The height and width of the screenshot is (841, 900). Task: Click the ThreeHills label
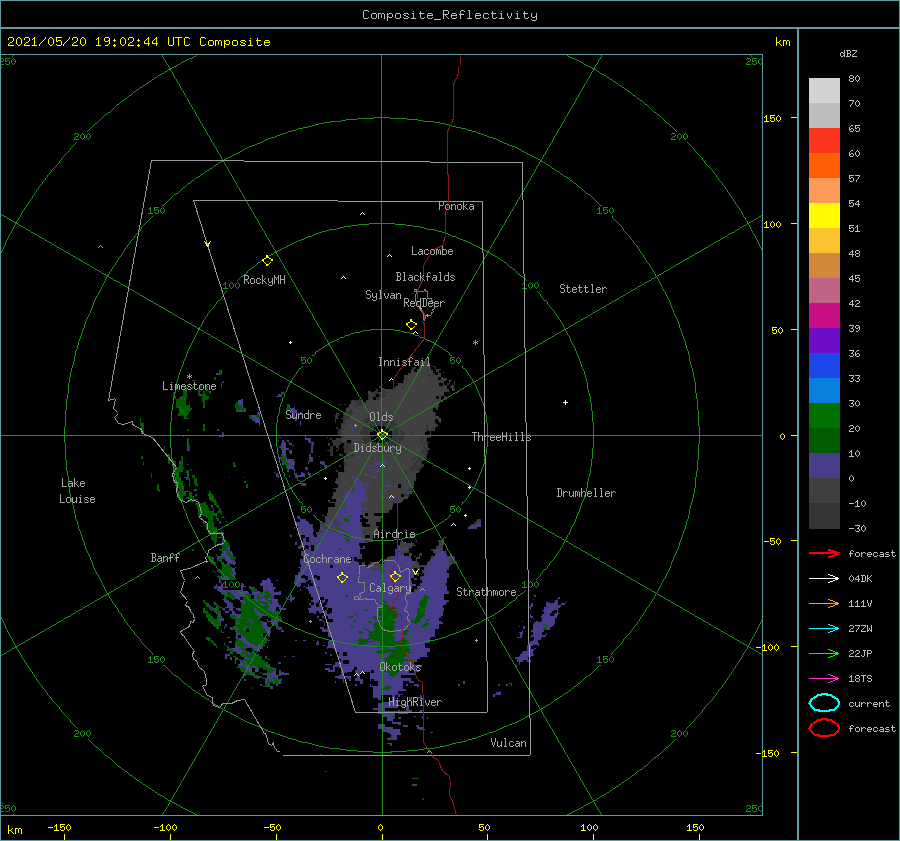[501, 437]
